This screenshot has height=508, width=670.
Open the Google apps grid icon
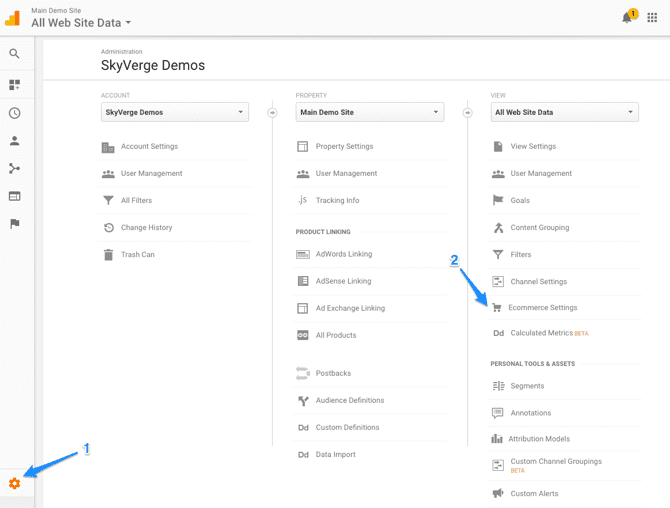652,17
